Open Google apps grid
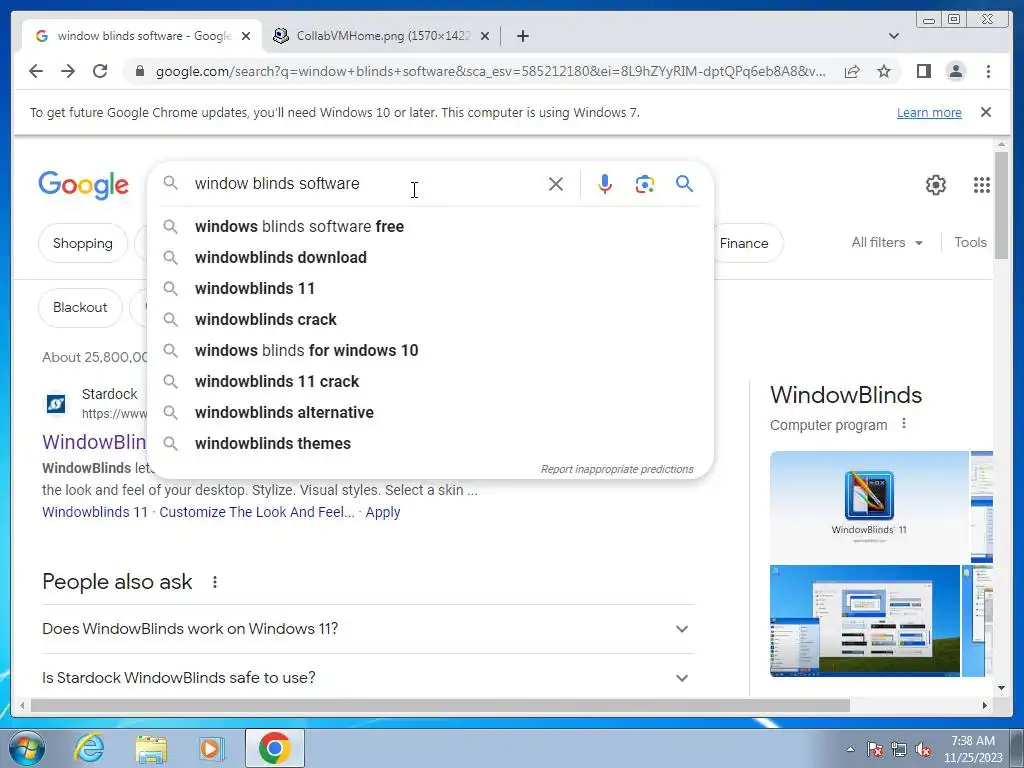This screenshot has height=768, width=1024. [x=982, y=185]
